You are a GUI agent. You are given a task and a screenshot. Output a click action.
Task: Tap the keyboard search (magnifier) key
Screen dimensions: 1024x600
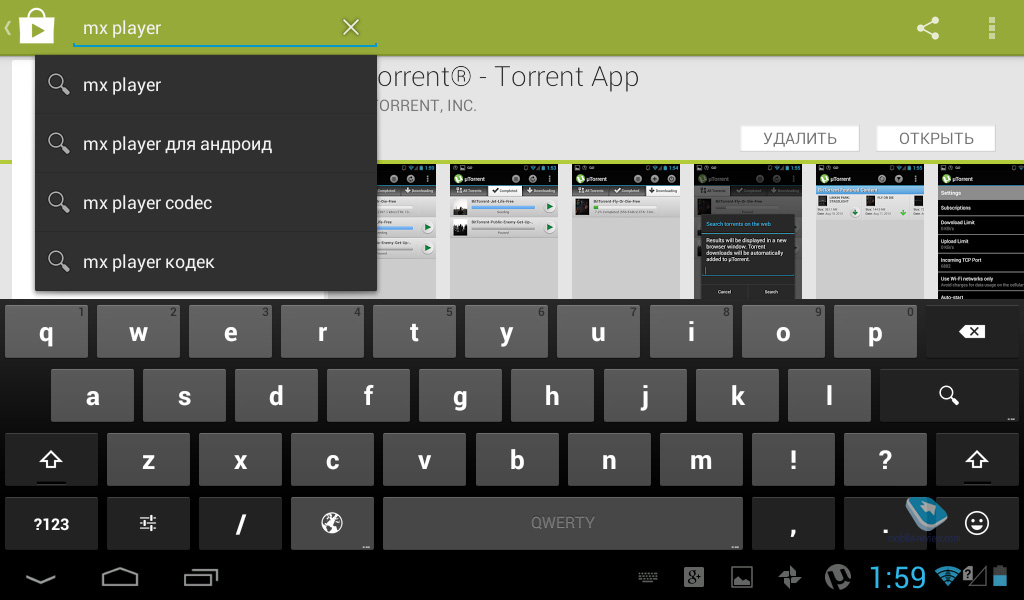tap(949, 395)
